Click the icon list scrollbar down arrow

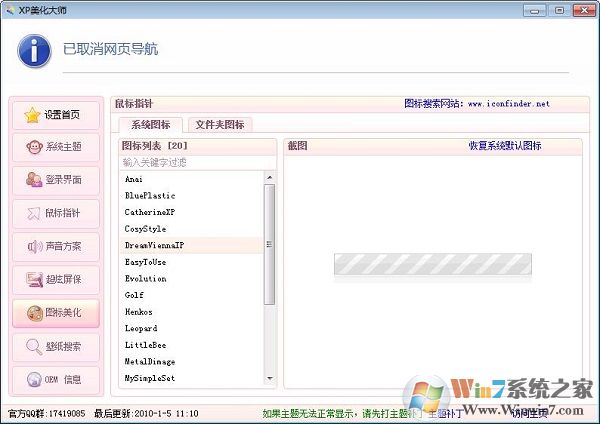pos(268,379)
